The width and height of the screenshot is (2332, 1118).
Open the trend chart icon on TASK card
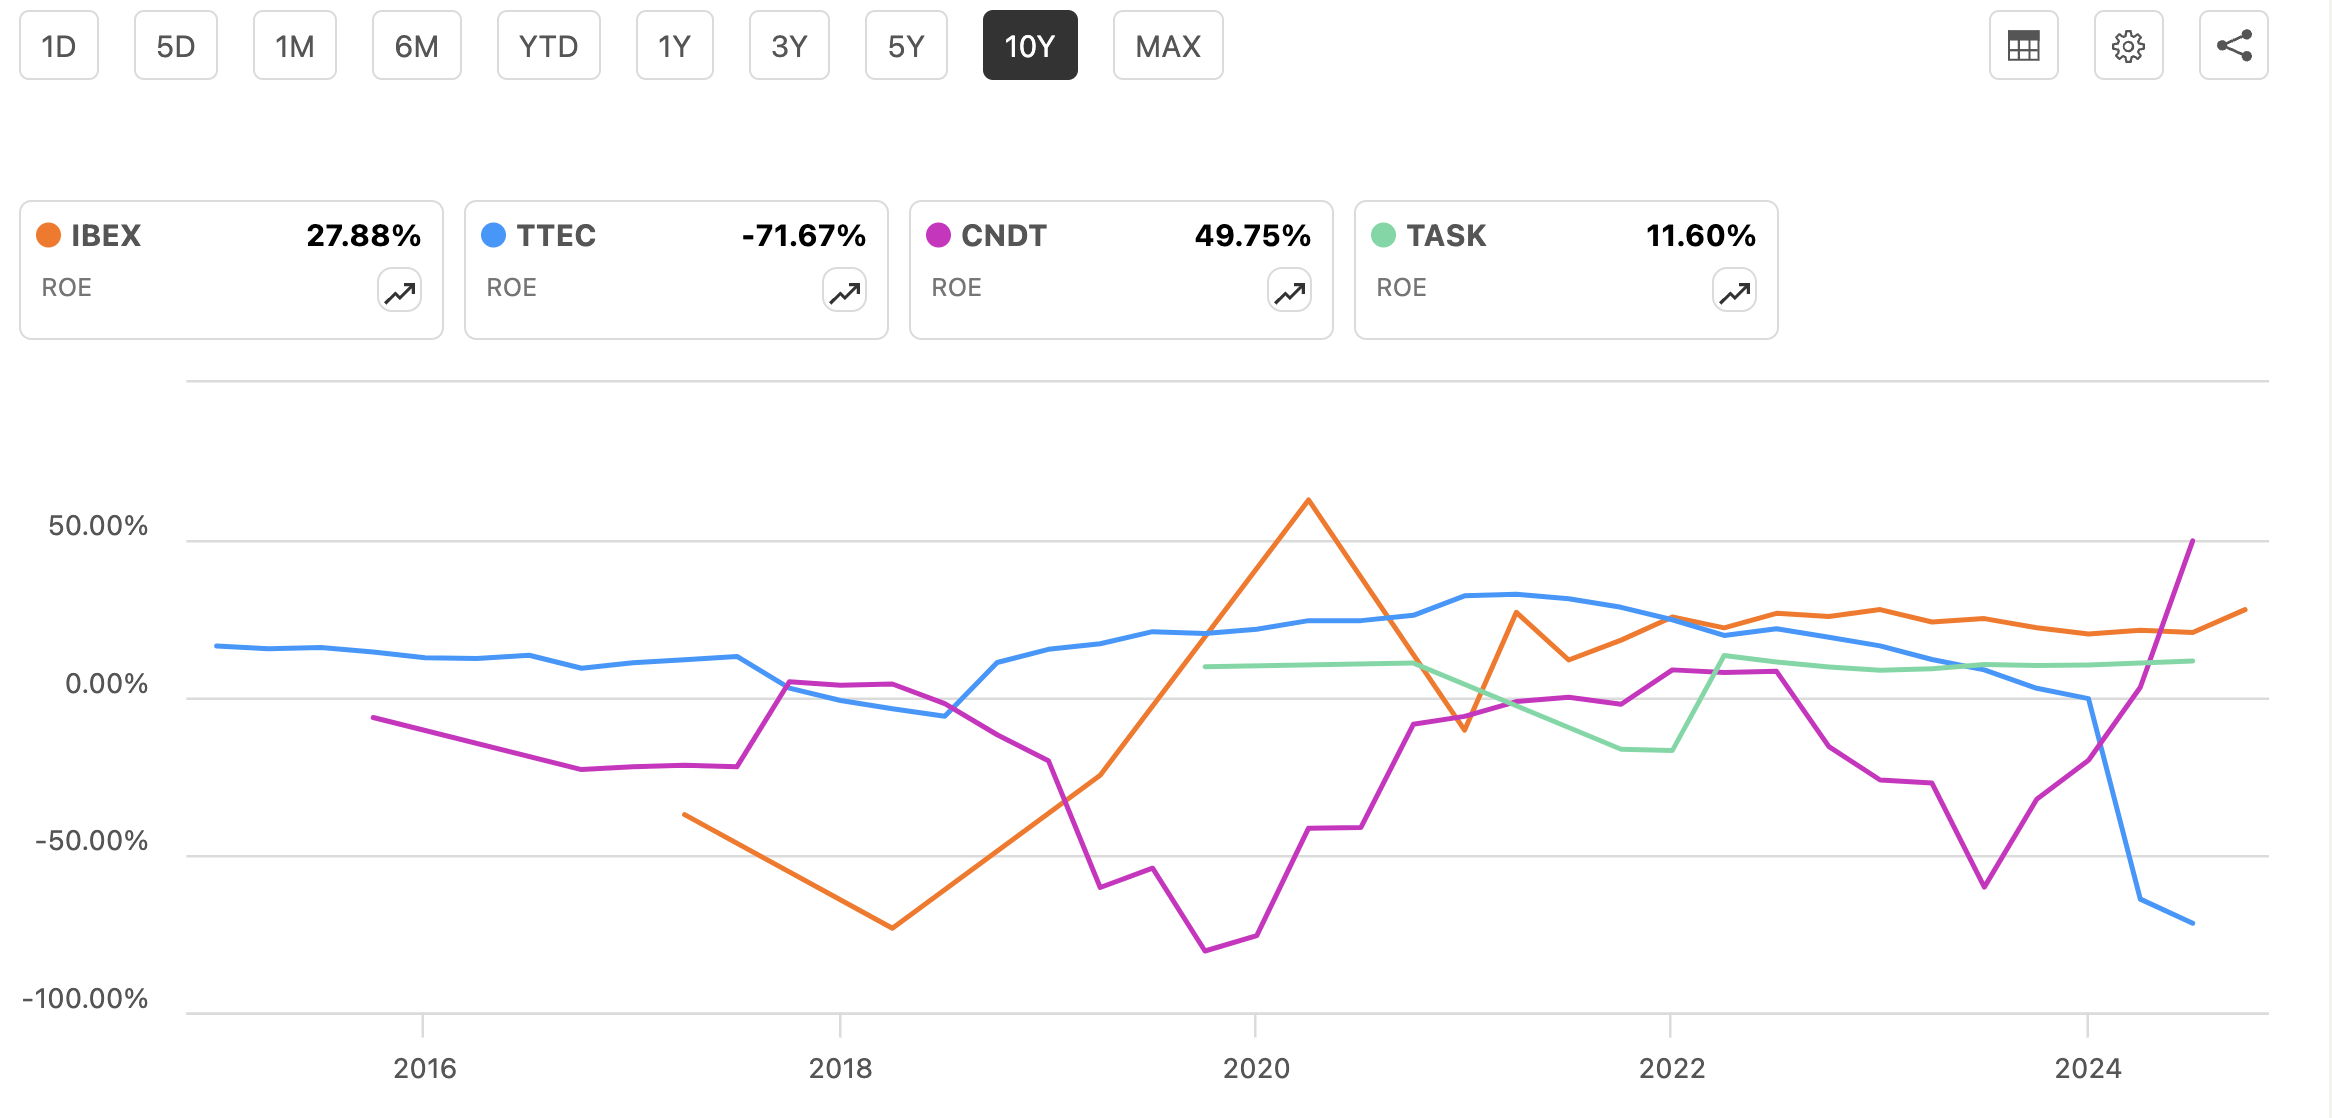pyautogui.click(x=1733, y=292)
